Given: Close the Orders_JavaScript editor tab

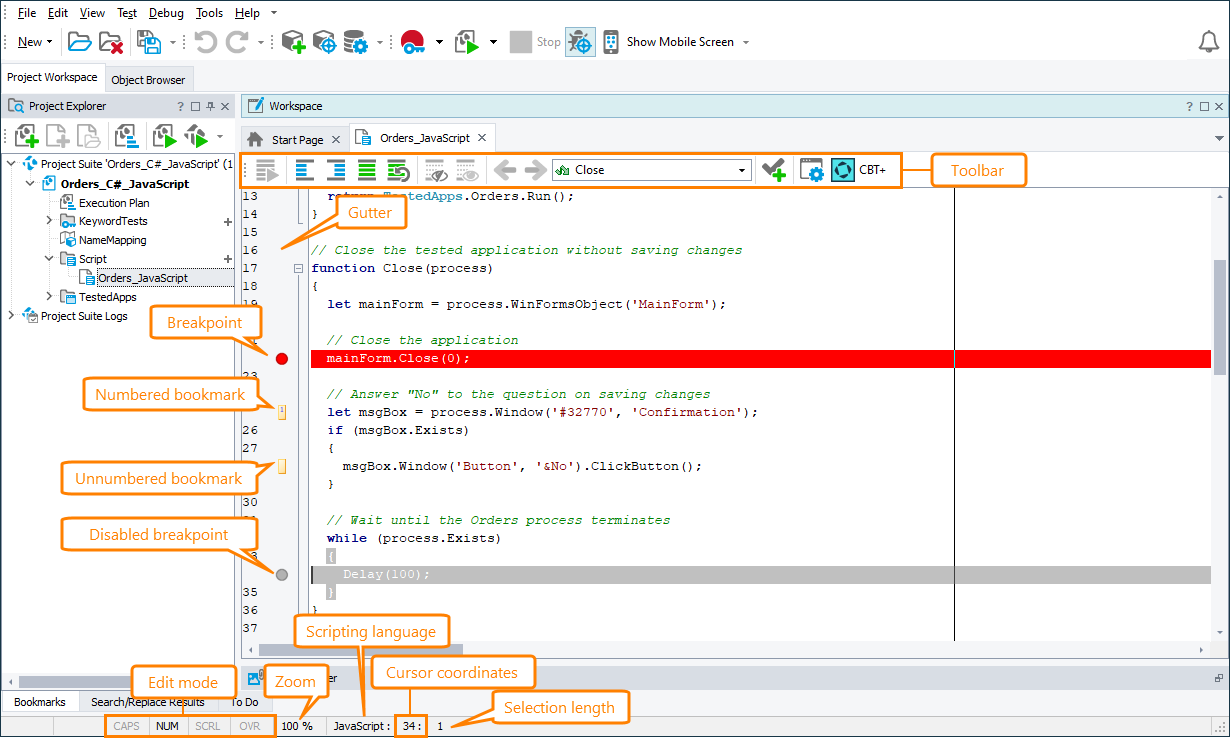Looking at the screenshot, I should [x=482, y=138].
